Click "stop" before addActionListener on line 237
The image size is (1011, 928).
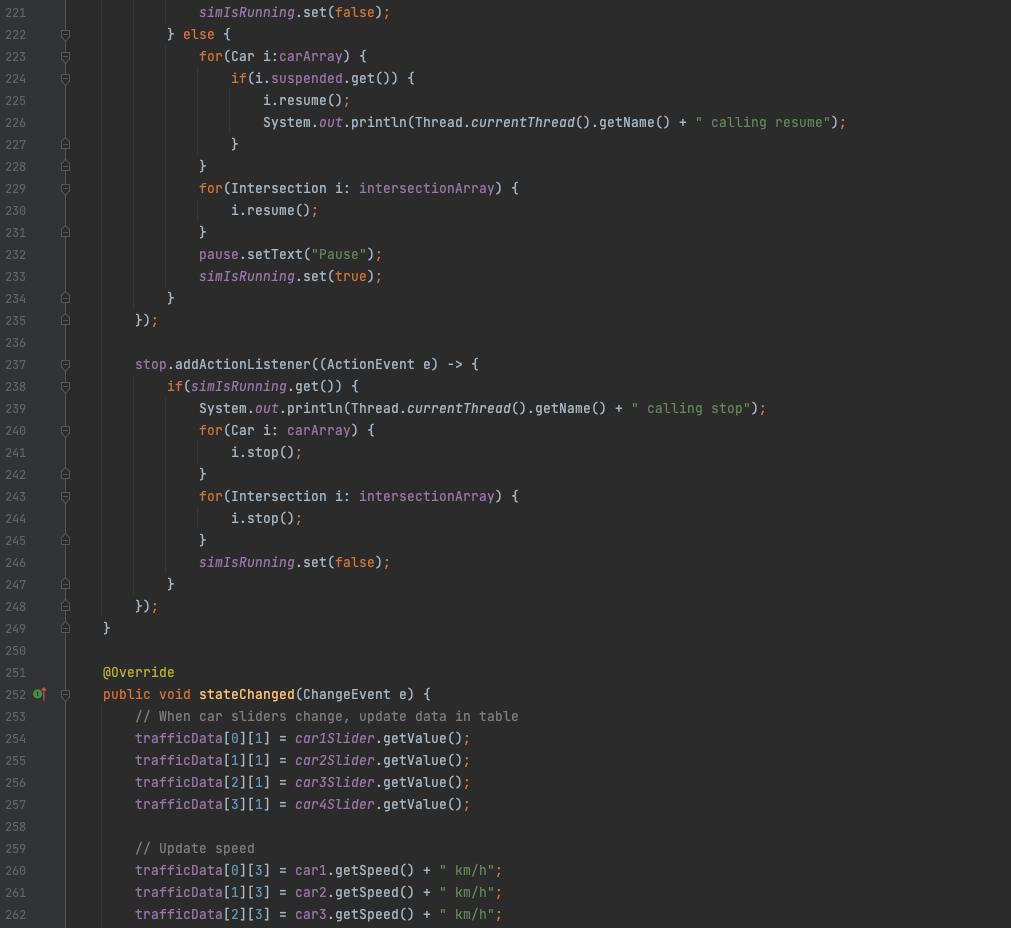[151, 365]
